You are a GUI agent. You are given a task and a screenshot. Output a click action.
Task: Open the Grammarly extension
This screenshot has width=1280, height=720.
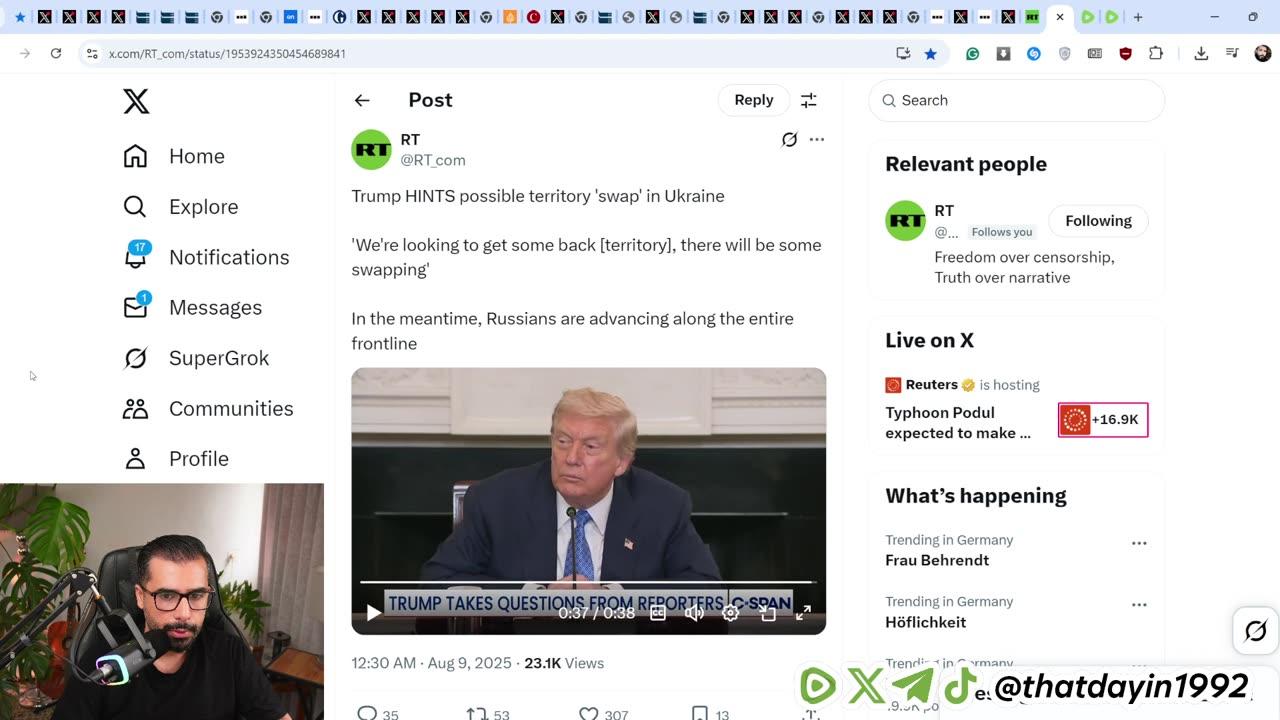click(x=972, y=54)
